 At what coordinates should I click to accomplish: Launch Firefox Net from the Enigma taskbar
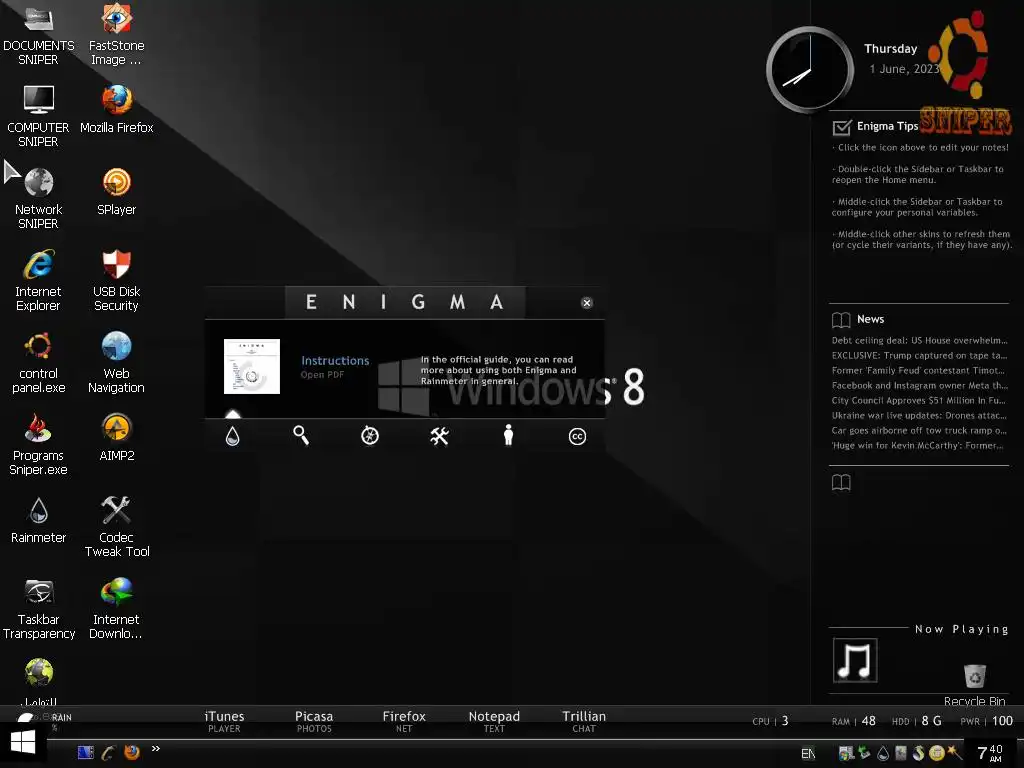point(404,721)
